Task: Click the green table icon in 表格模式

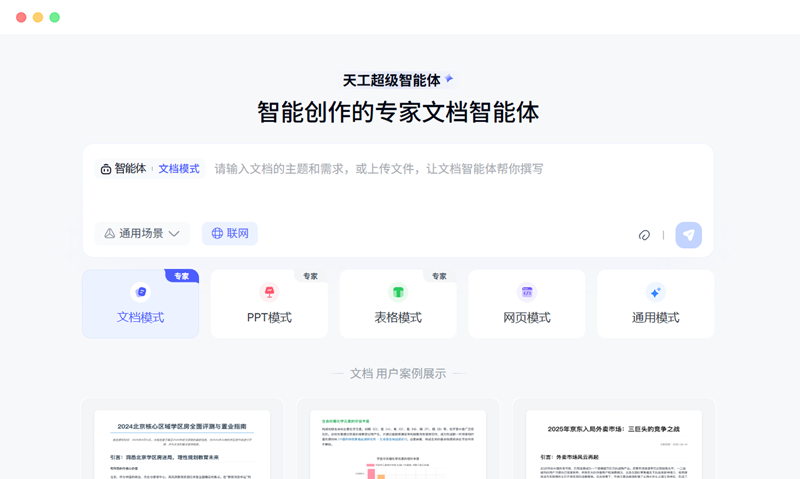Action: point(398,292)
